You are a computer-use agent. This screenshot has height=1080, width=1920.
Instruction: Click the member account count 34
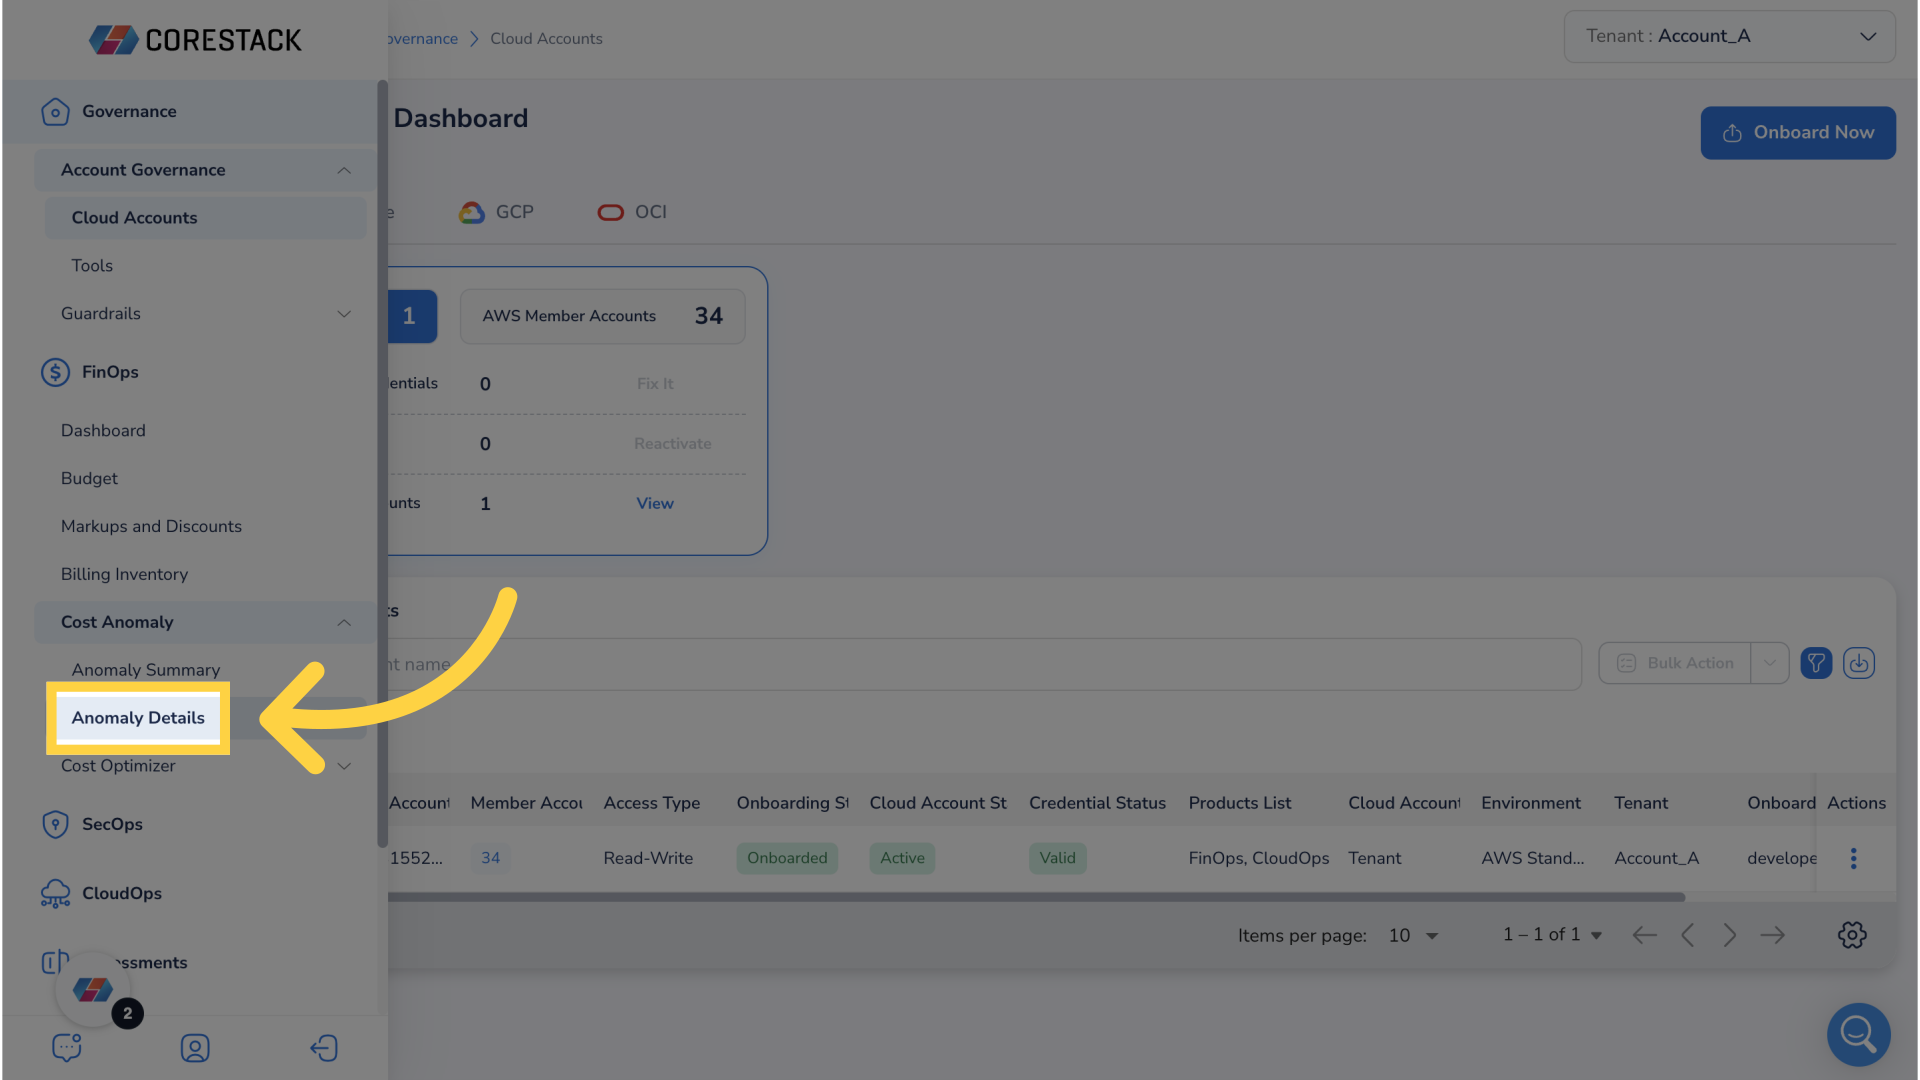point(490,858)
